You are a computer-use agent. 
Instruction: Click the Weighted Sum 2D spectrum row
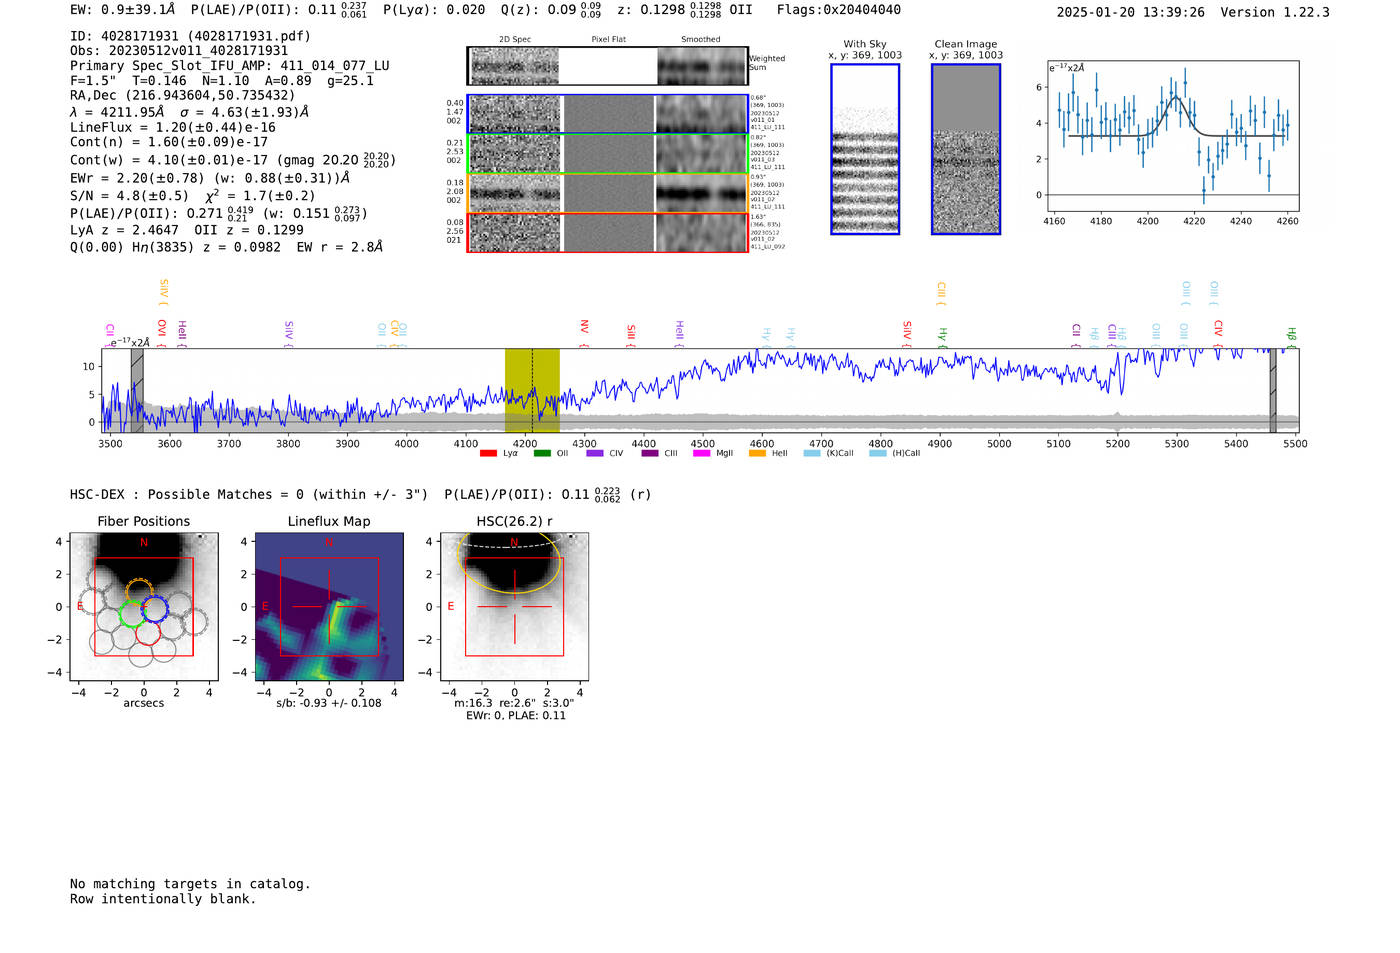607,66
